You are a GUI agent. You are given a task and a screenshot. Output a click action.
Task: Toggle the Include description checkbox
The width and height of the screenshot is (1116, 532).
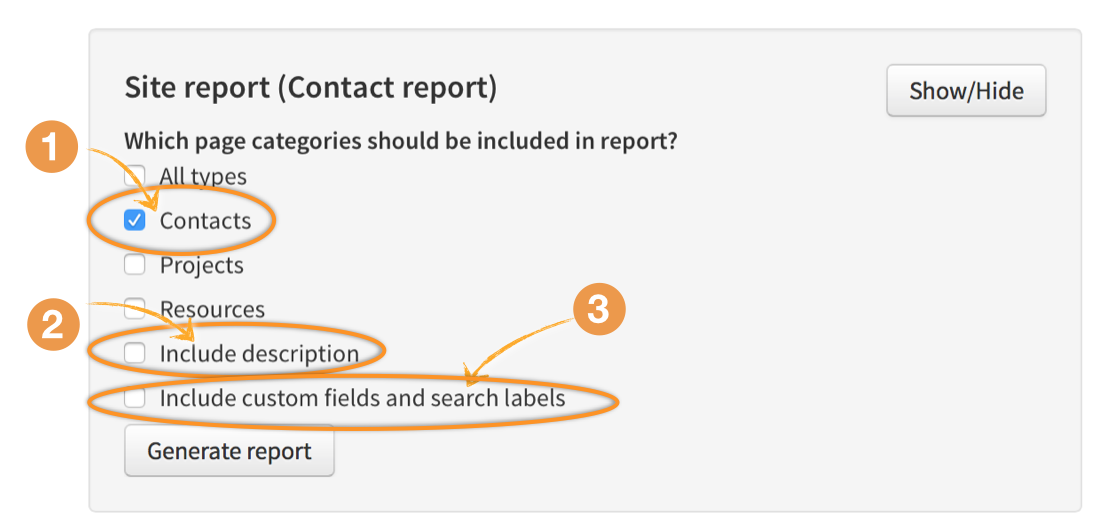coord(135,353)
